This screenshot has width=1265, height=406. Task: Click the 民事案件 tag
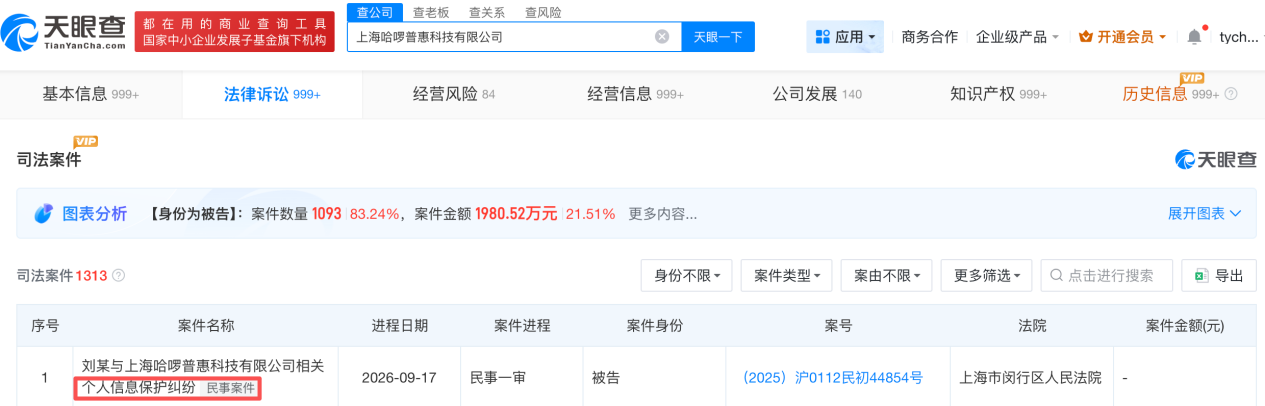[231, 388]
